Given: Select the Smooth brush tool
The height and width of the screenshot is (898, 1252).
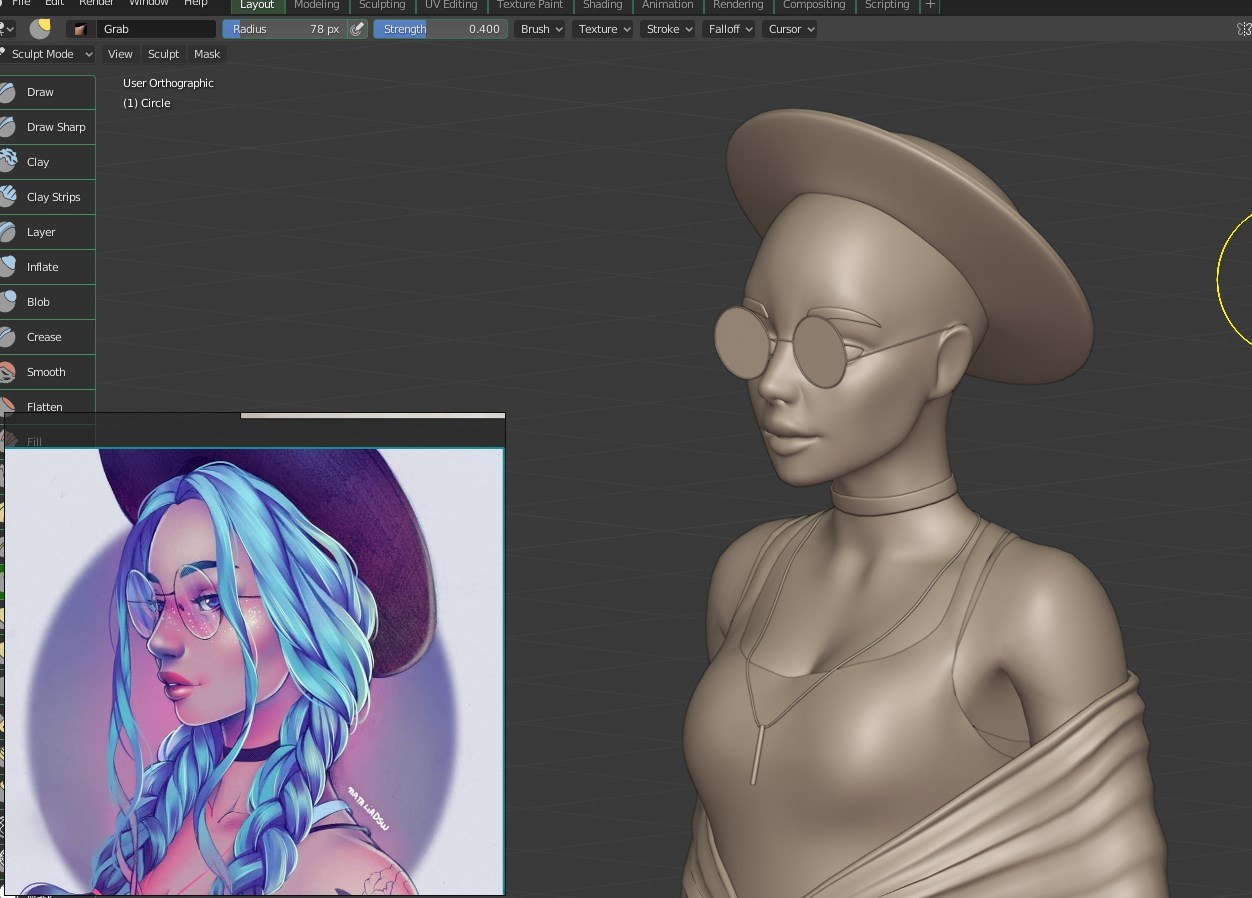Looking at the screenshot, I should (47, 372).
